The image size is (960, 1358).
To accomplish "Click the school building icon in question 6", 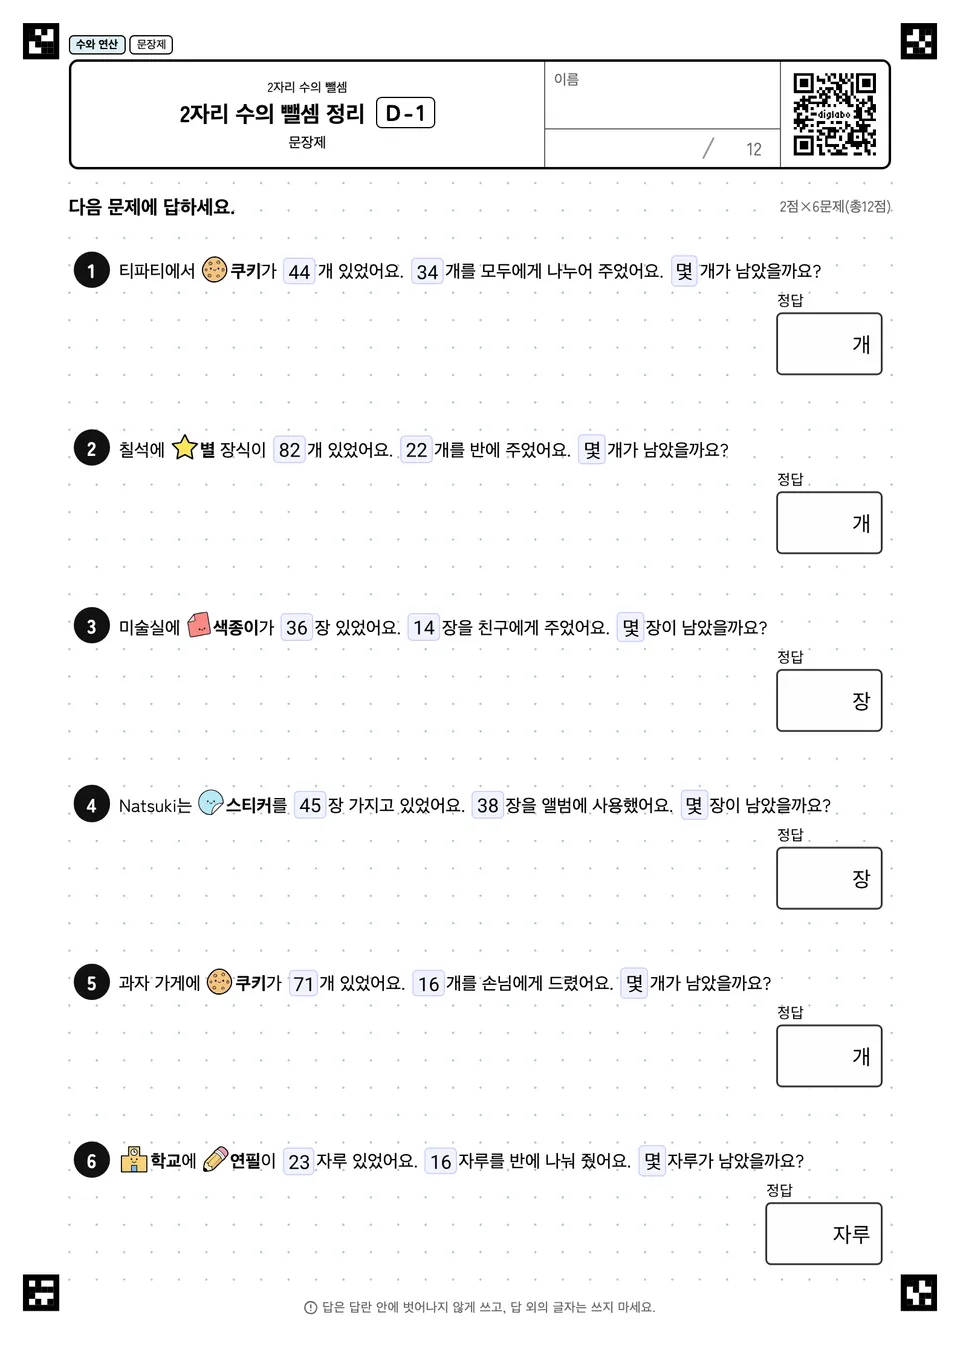I will (x=134, y=1160).
